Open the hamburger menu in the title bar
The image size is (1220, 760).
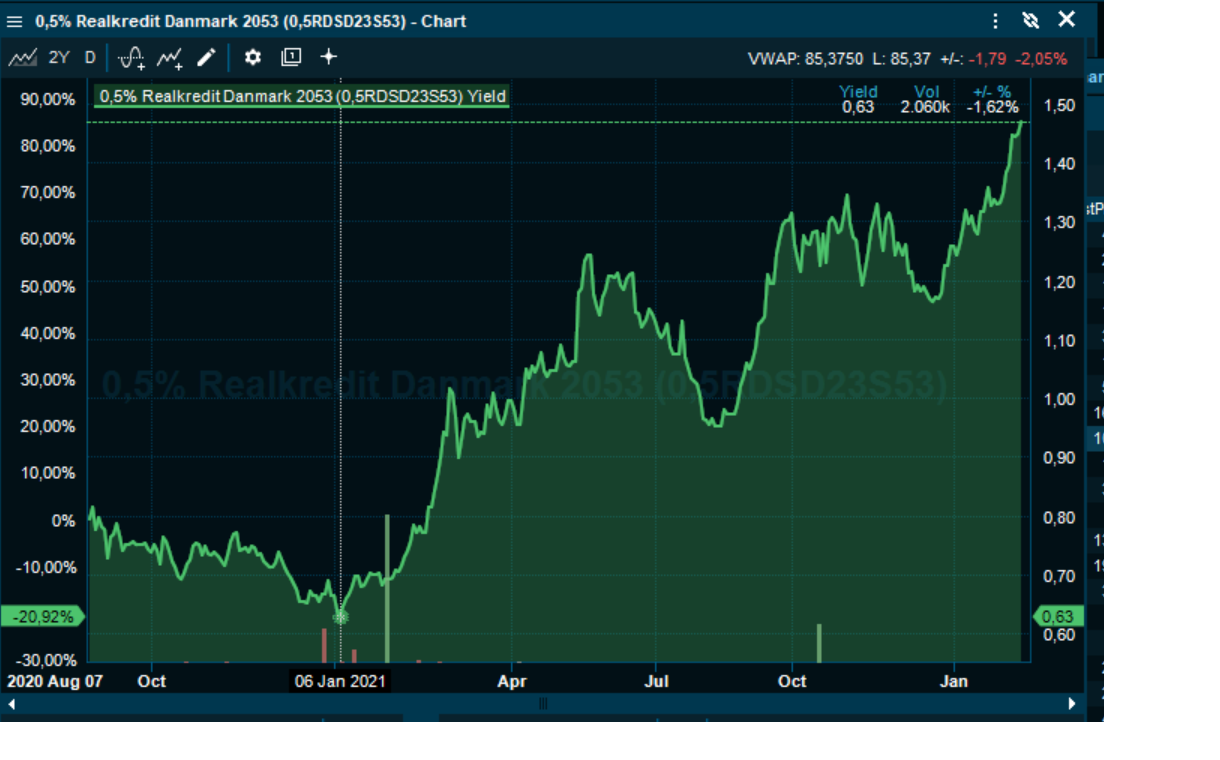(x=15, y=21)
